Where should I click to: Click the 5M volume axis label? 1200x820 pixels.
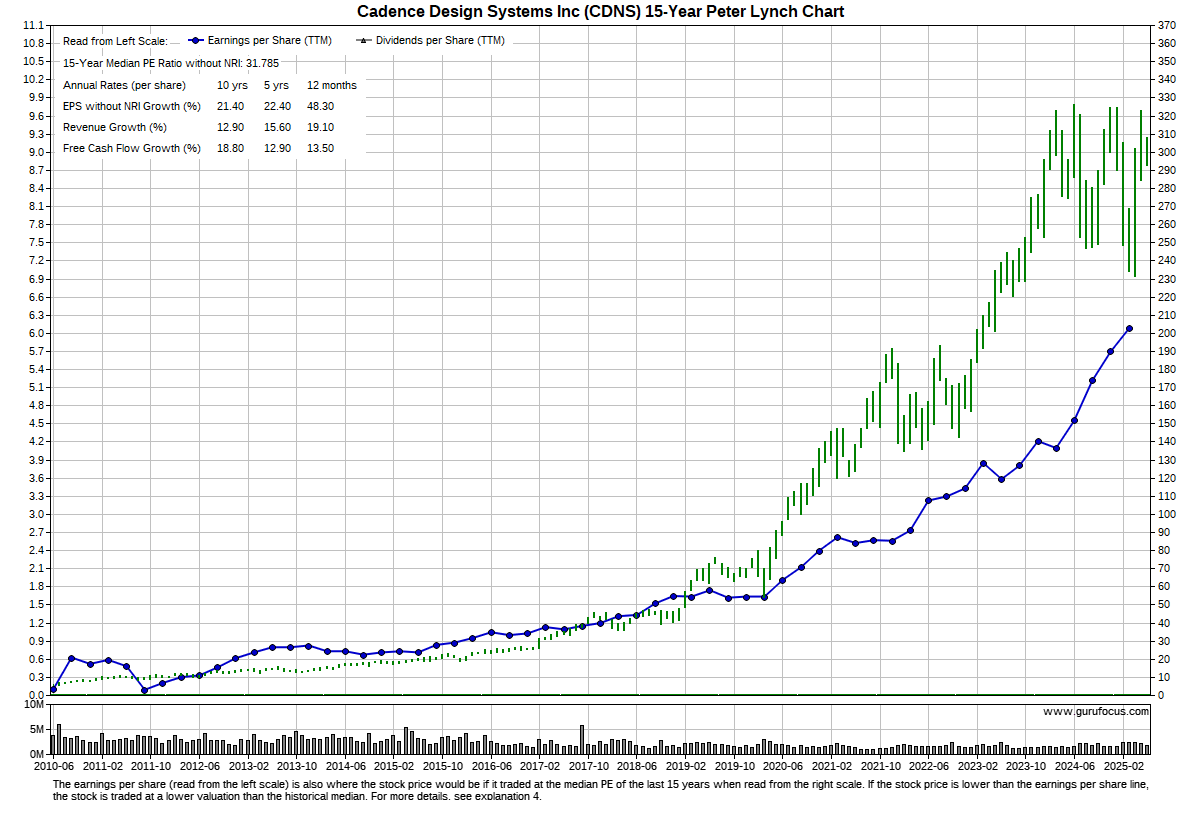pyautogui.click(x=37, y=730)
